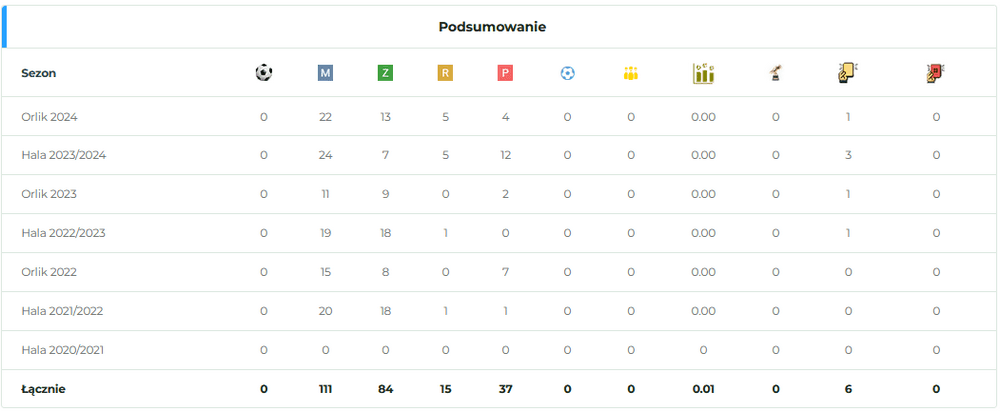Viewport: 1000px width, 412px height.
Task: Click the Sezon column header
Action: [x=37, y=73]
